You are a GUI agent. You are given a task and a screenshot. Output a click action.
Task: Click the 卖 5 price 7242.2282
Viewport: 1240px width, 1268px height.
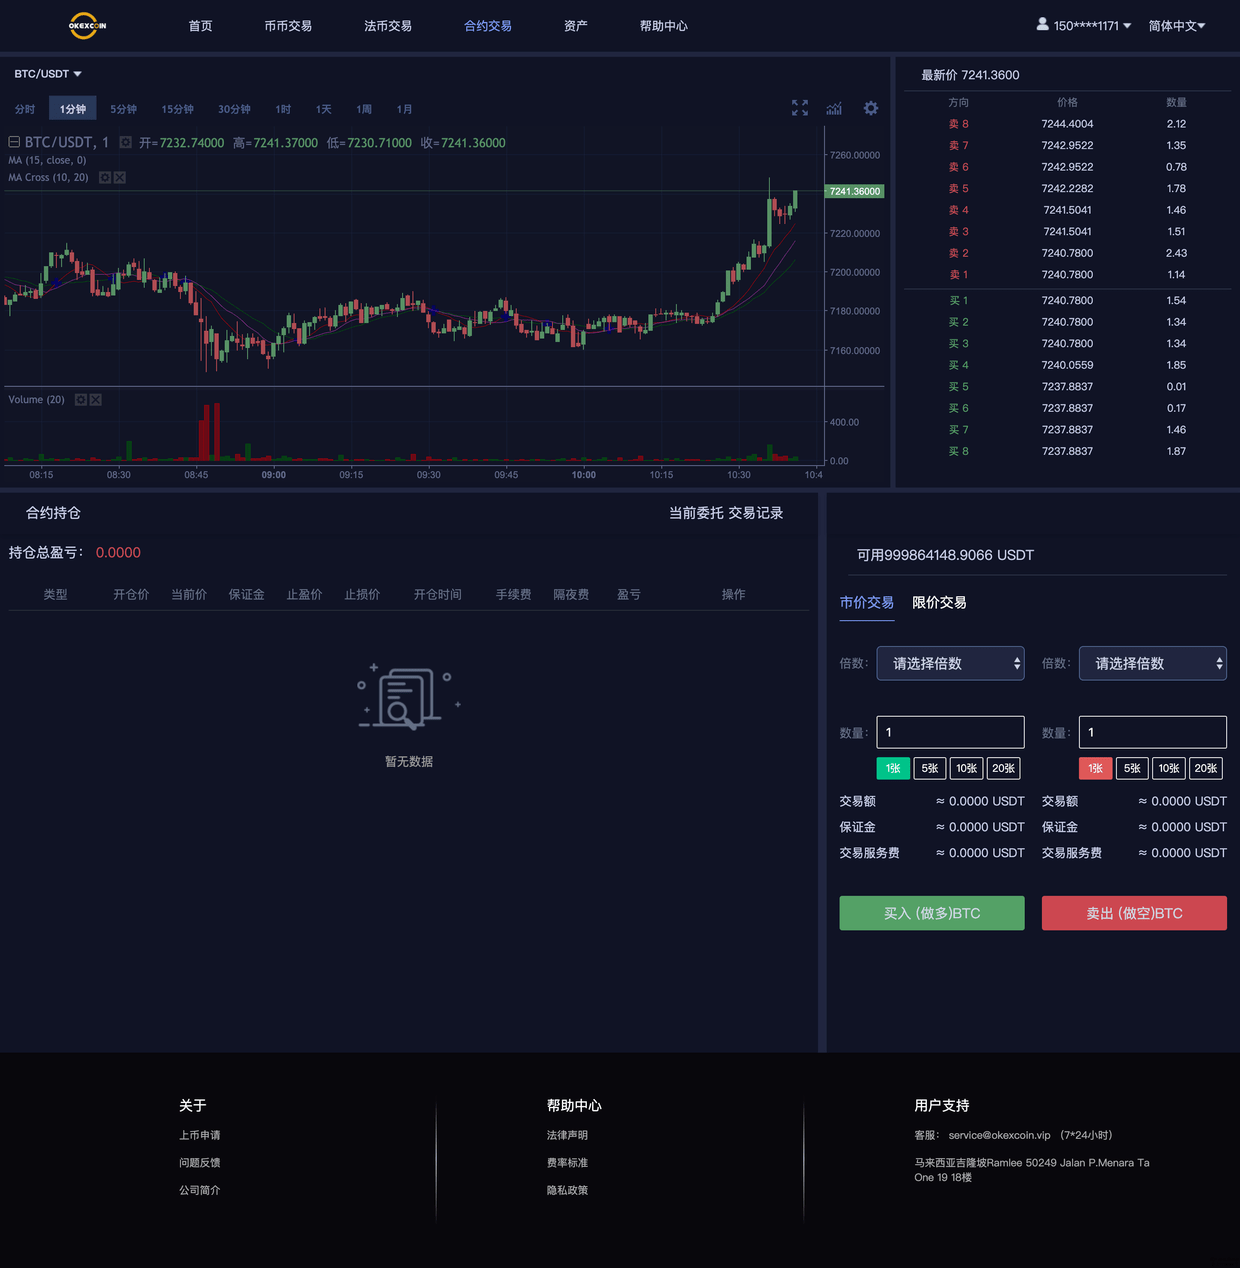1067,188
